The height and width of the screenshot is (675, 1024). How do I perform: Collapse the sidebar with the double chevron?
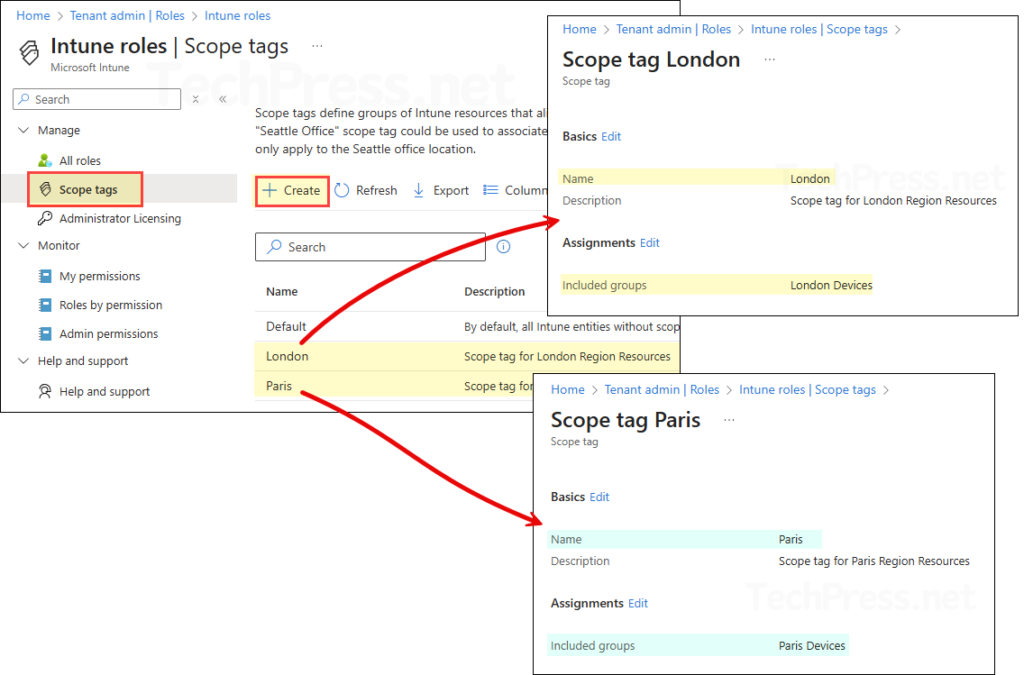[223, 99]
